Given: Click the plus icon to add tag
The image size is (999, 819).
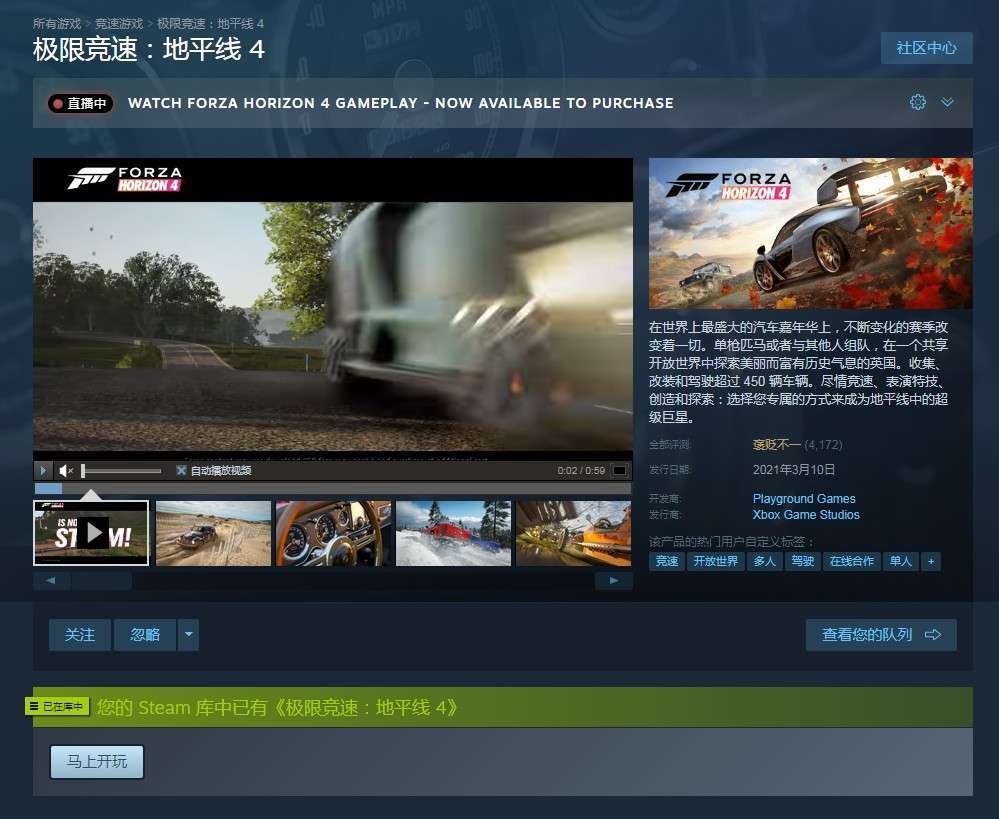Looking at the screenshot, I should pyautogui.click(x=931, y=562).
